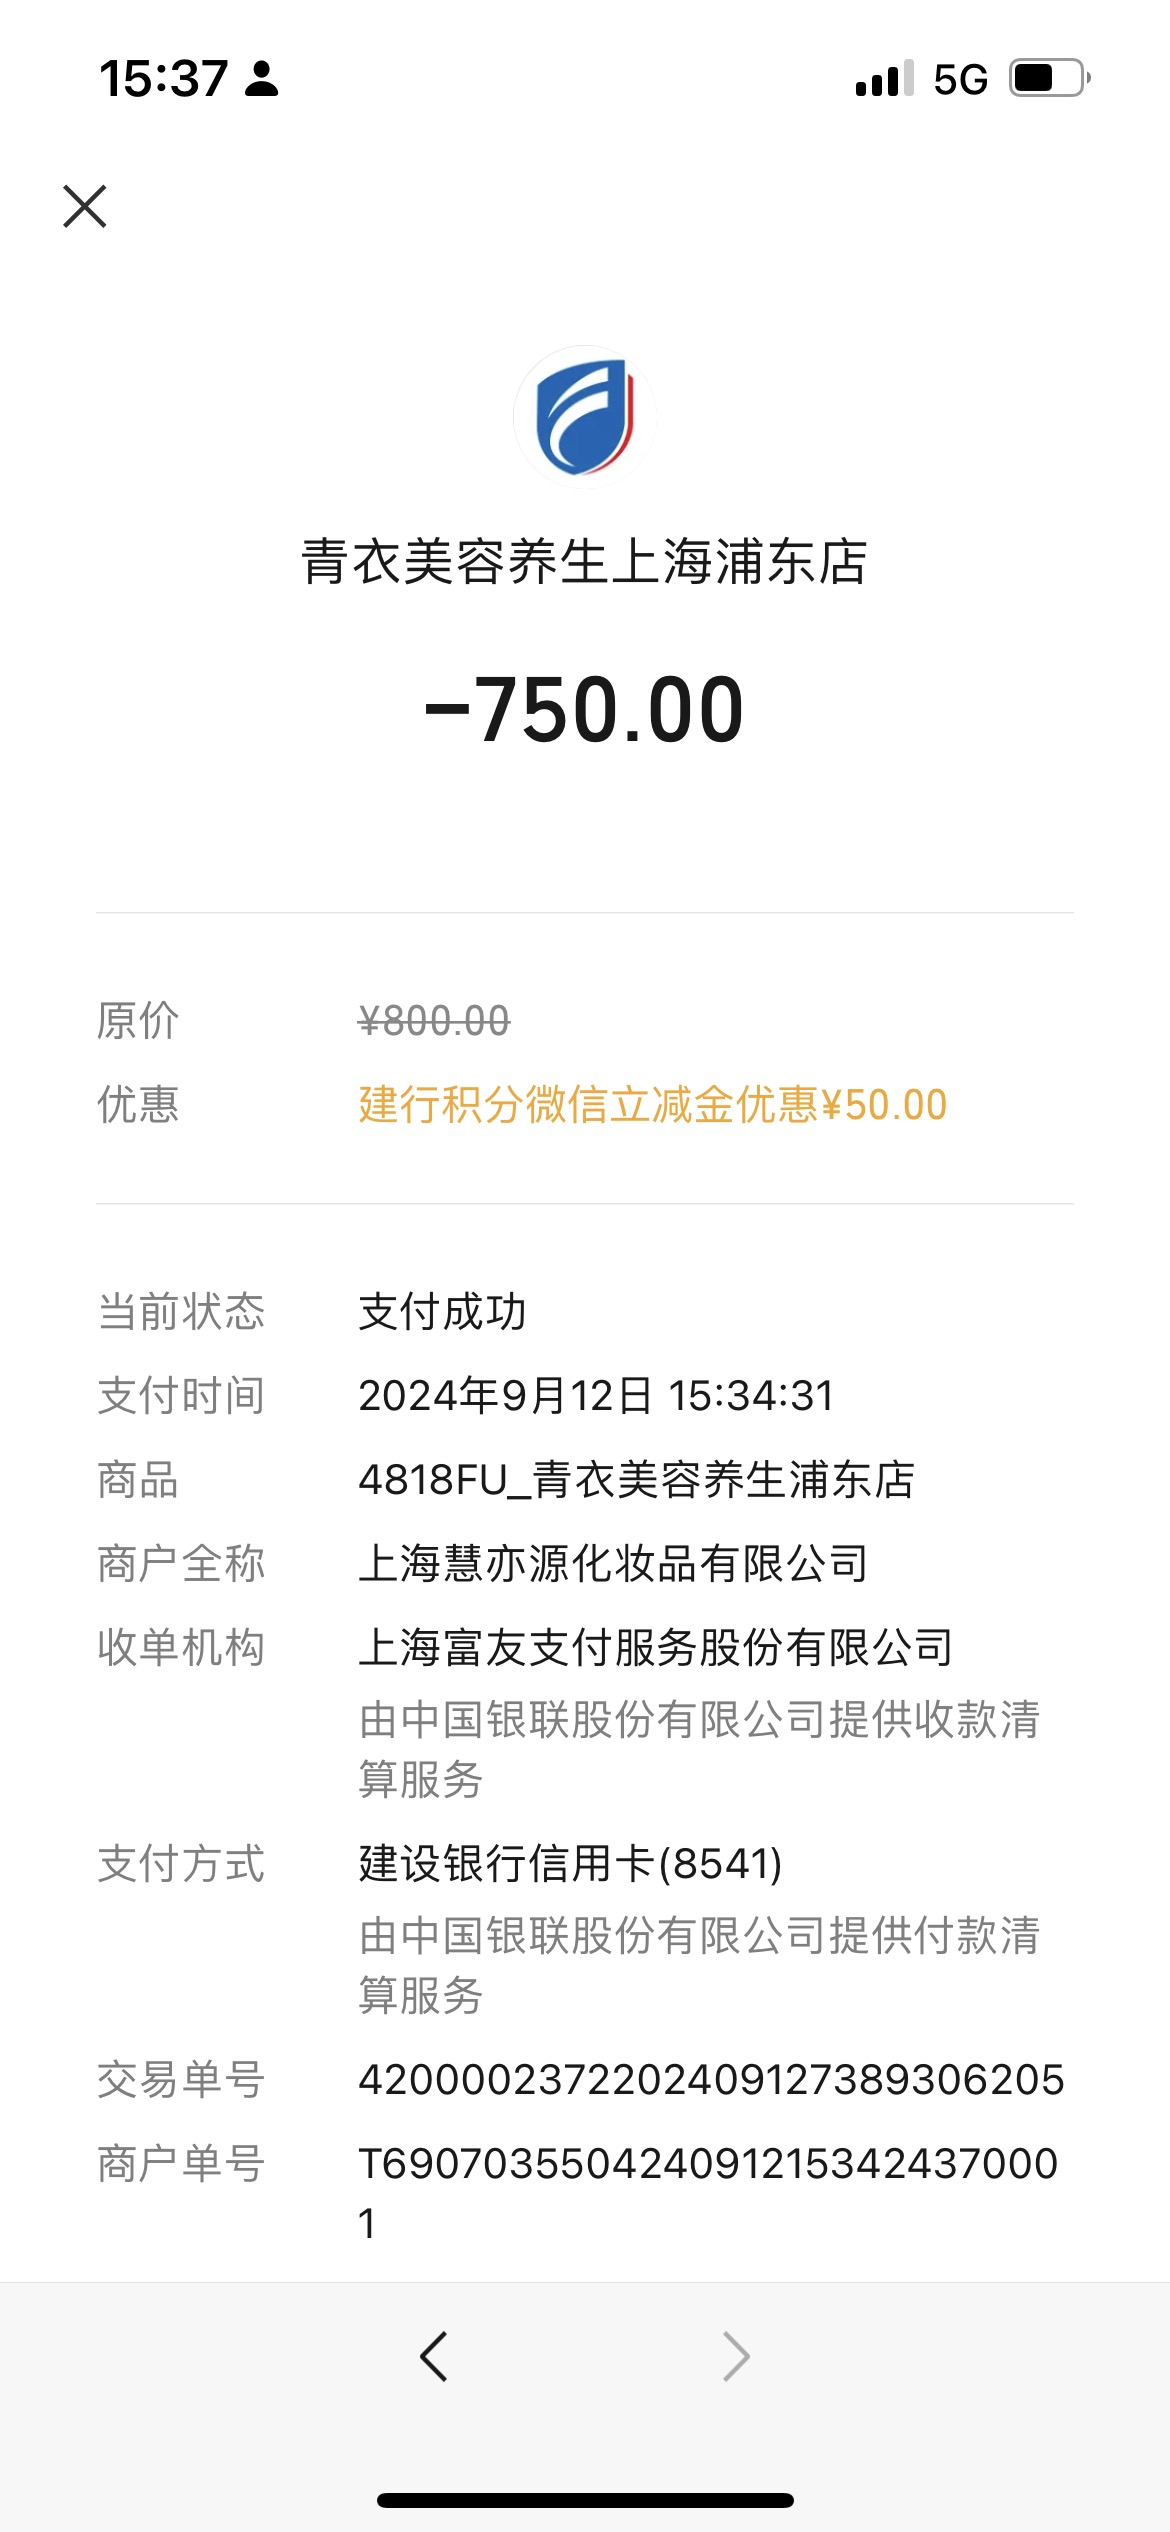This screenshot has height=2532, width=1170.
Task: Tap merchant full name 上海慧亦源化妆品有限公司
Action: pyautogui.click(x=613, y=1563)
